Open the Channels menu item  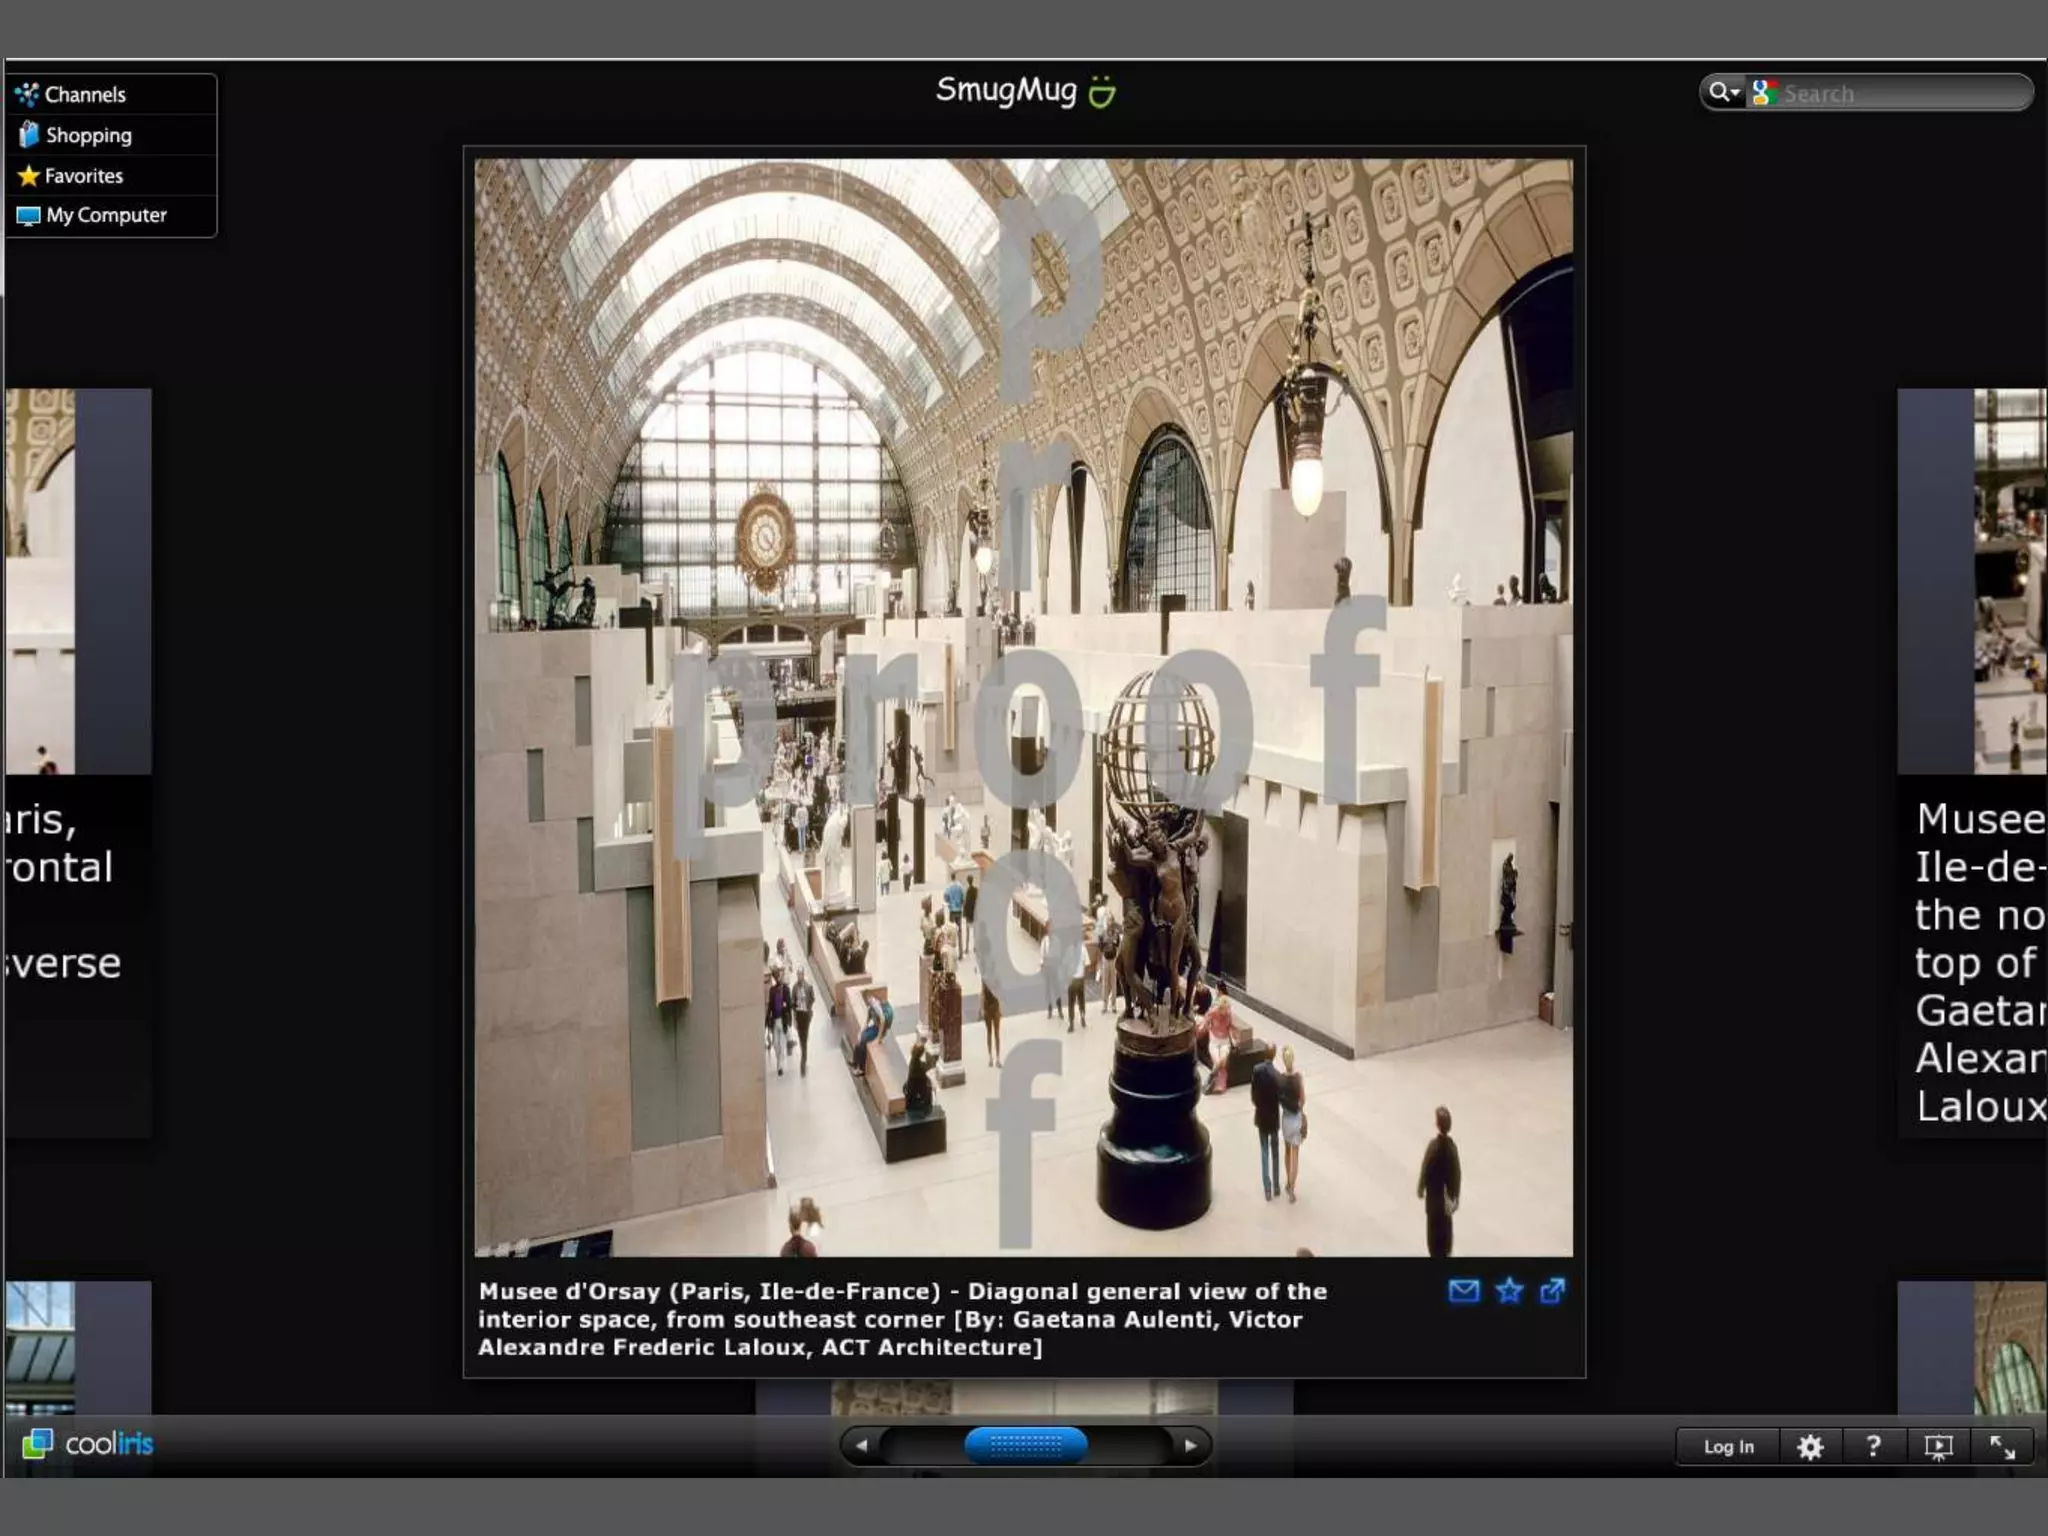click(85, 95)
